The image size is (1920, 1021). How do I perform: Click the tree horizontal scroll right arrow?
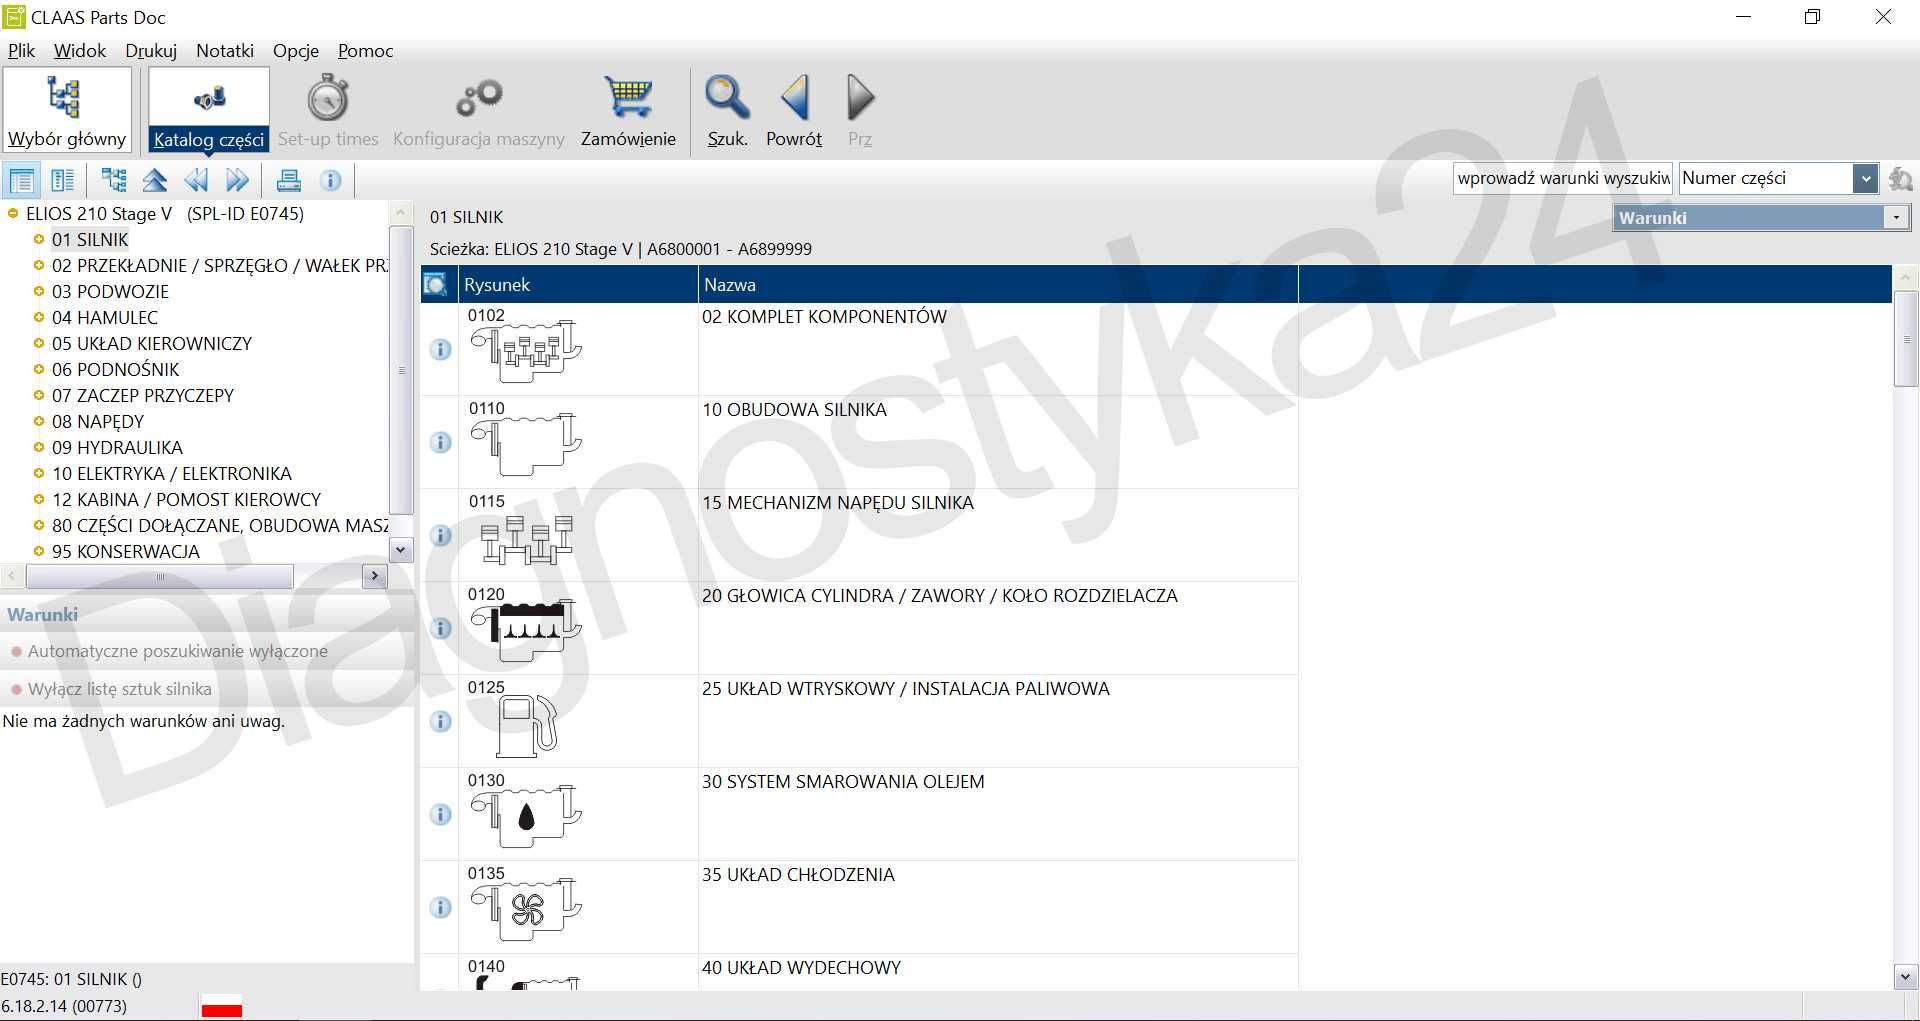[x=374, y=576]
